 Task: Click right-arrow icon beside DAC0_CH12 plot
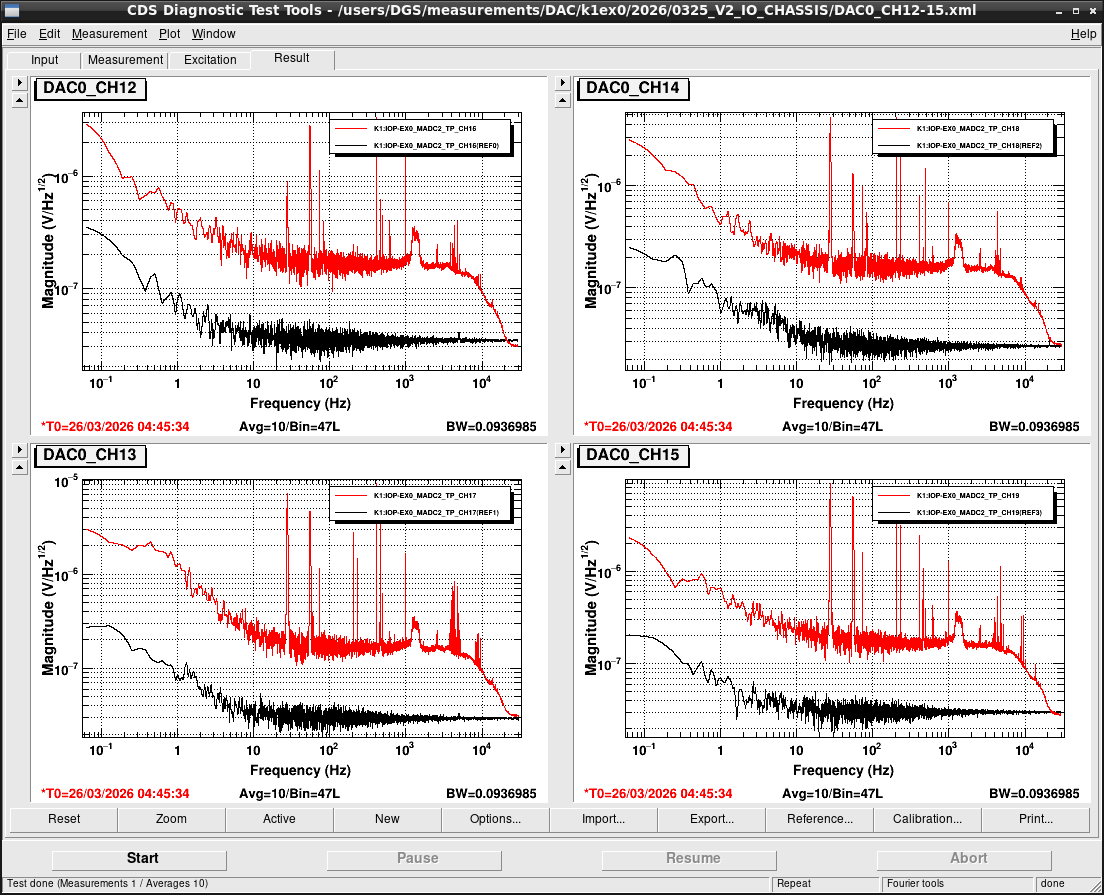pos(20,83)
